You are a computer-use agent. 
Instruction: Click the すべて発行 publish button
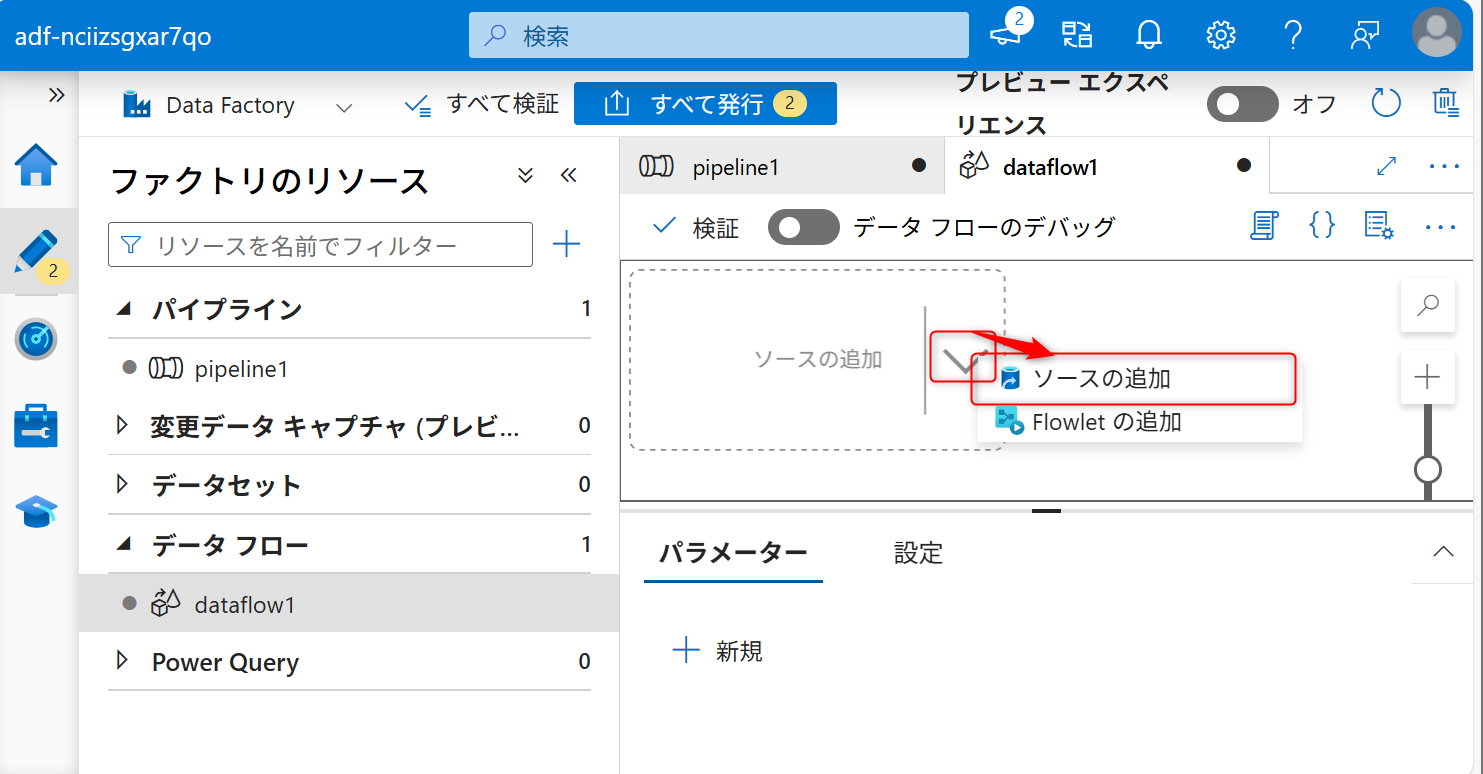pos(705,103)
